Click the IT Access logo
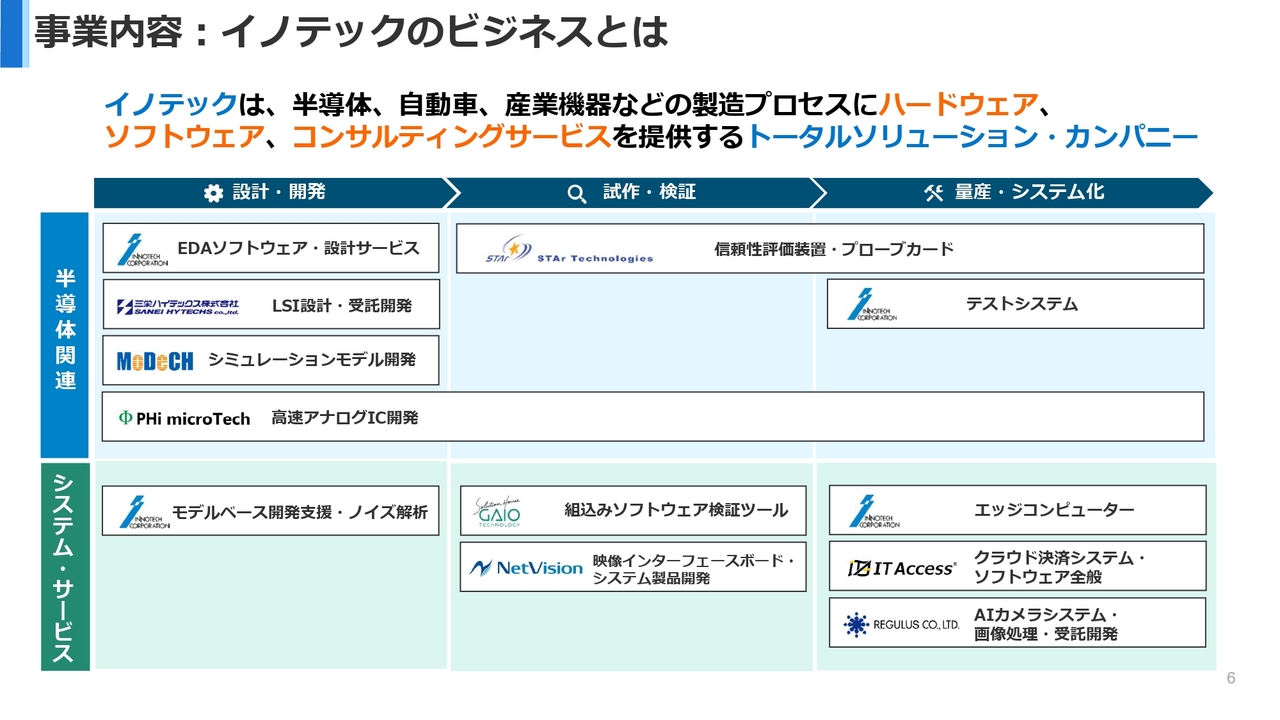The height and width of the screenshot is (720, 1280). [x=902, y=568]
